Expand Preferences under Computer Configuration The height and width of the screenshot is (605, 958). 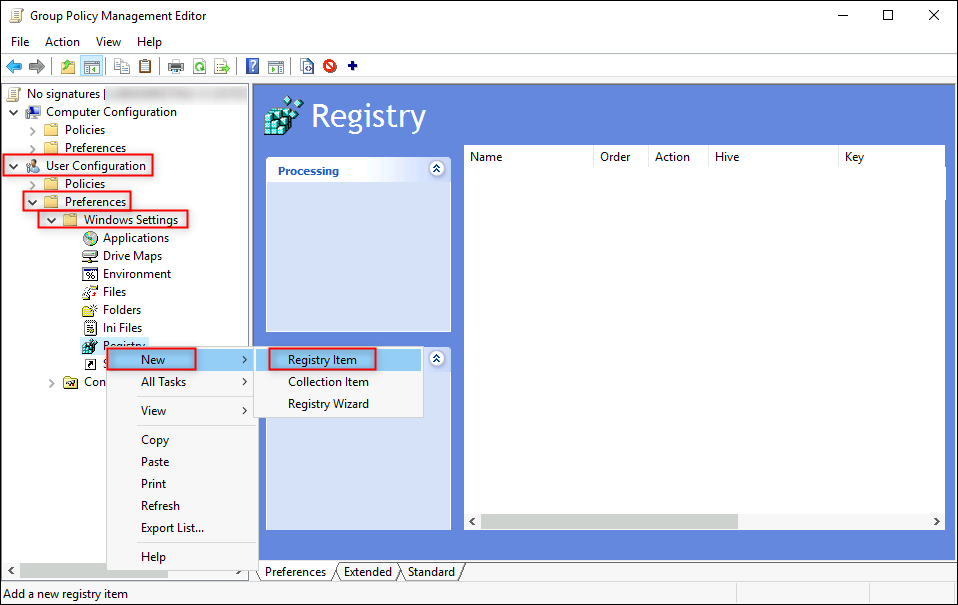[x=33, y=148]
